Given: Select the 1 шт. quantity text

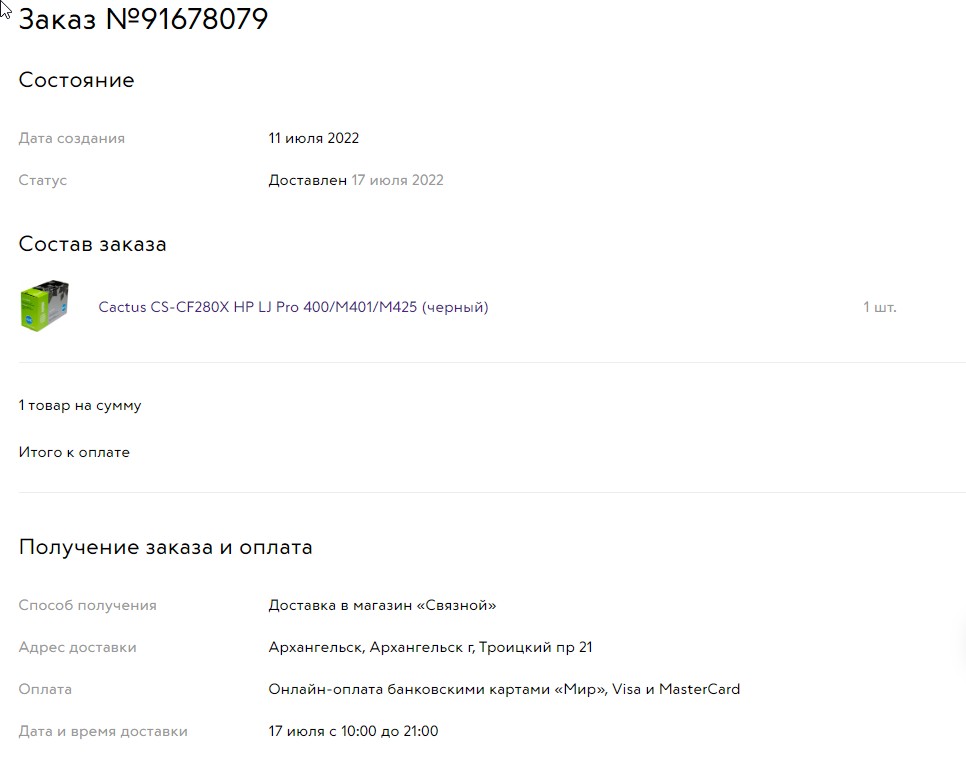Looking at the screenshot, I should pyautogui.click(x=879, y=307).
